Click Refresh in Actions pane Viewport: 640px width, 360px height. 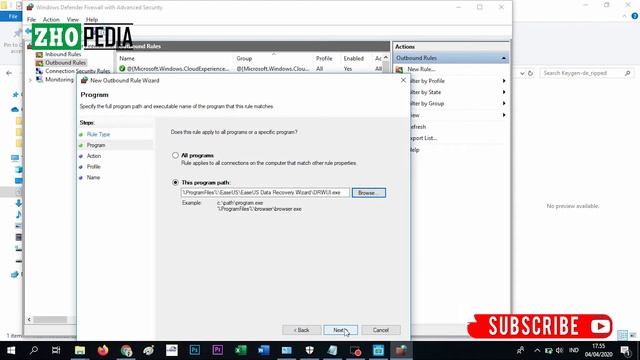click(418, 127)
